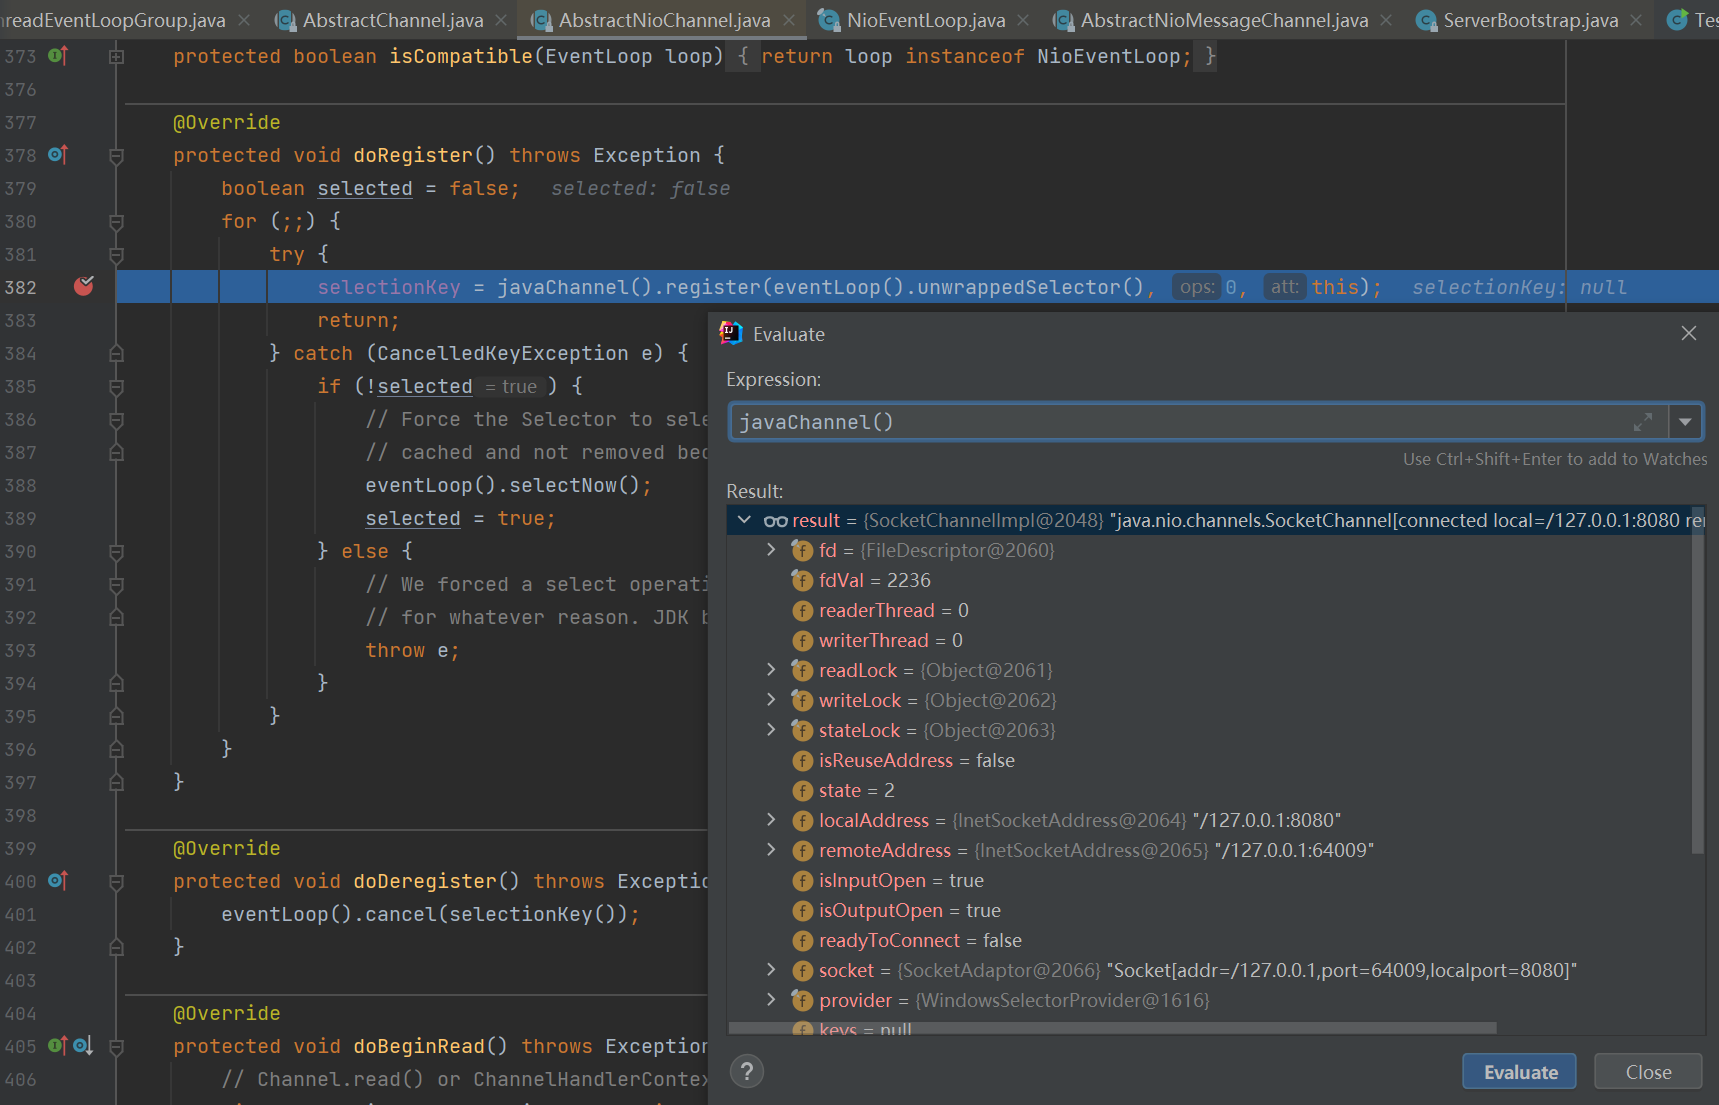Click the implemented-method gutter icon on line 405
Viewport: 1719px width, 1105px height.
[82, 1046]
